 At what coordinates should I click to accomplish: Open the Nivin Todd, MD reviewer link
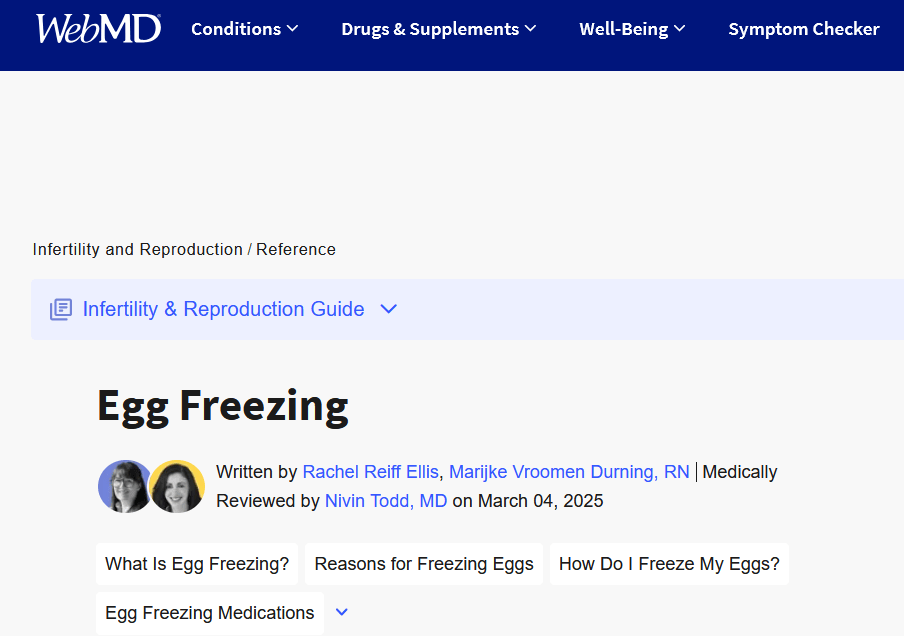click(386, 500)
